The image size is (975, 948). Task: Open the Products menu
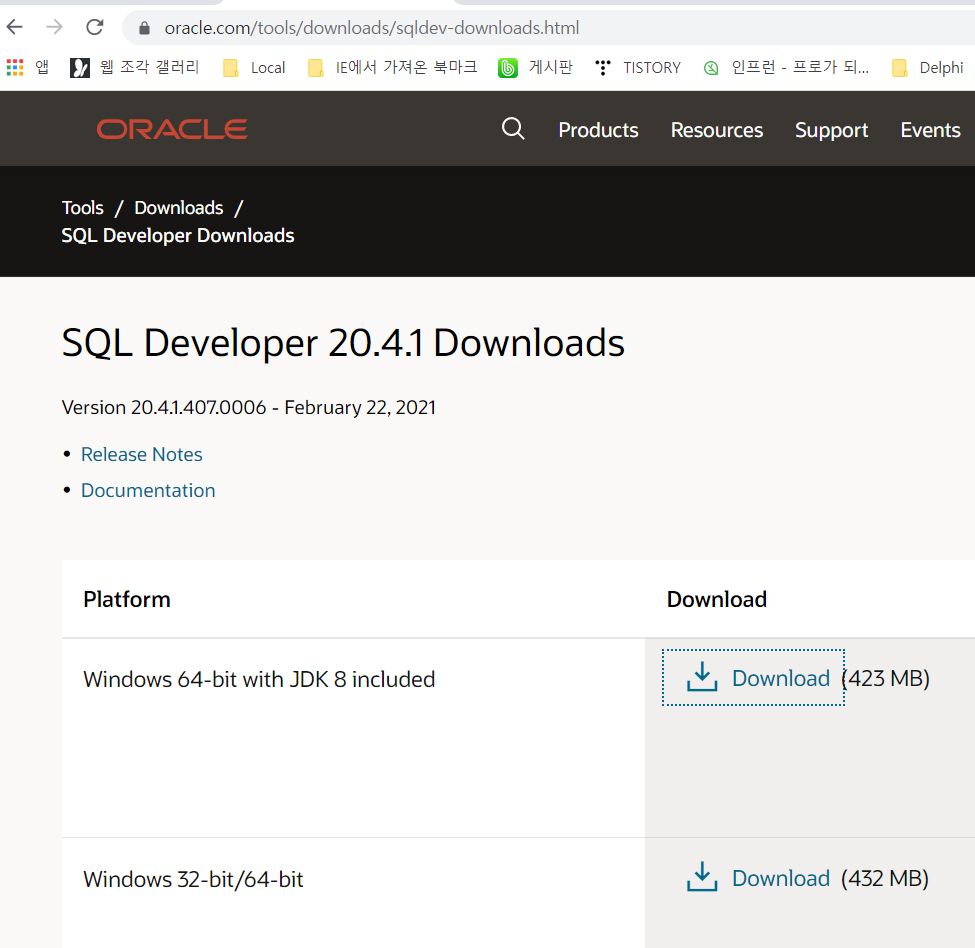point(598,130)
